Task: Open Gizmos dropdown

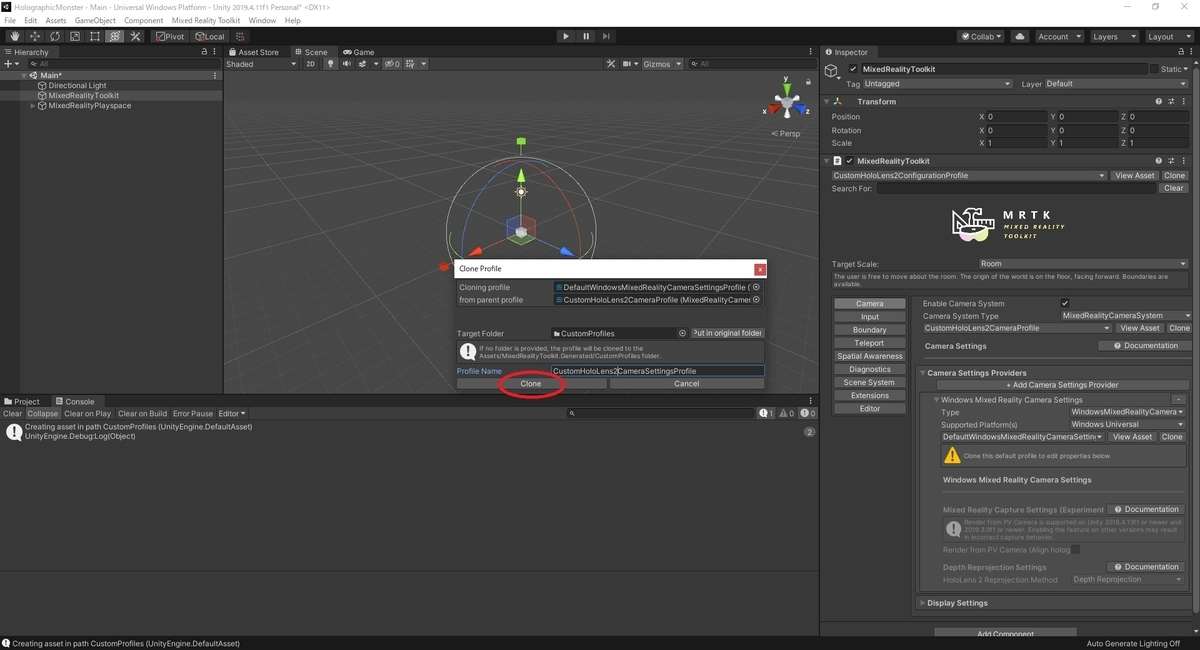Action: 660,64
